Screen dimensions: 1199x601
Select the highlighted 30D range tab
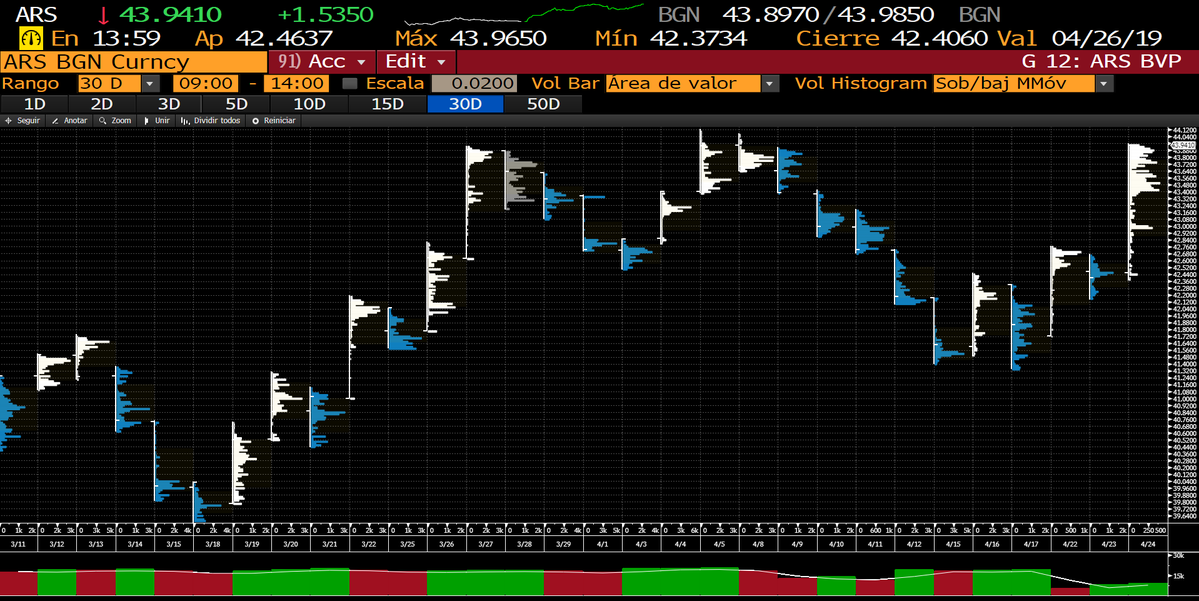coord(465,104)
